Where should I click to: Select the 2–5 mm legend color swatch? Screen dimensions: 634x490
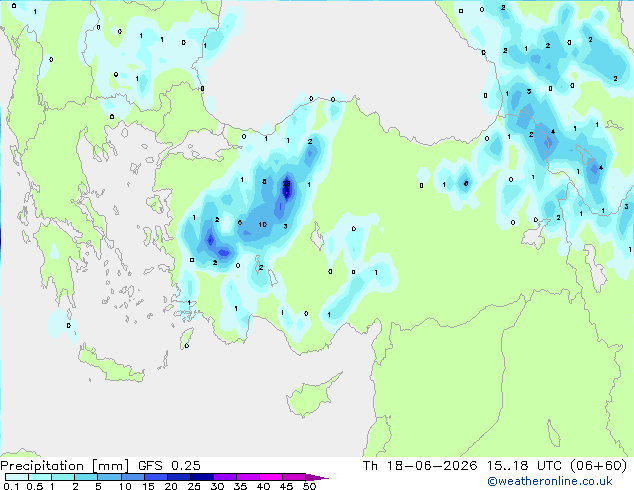86,477
